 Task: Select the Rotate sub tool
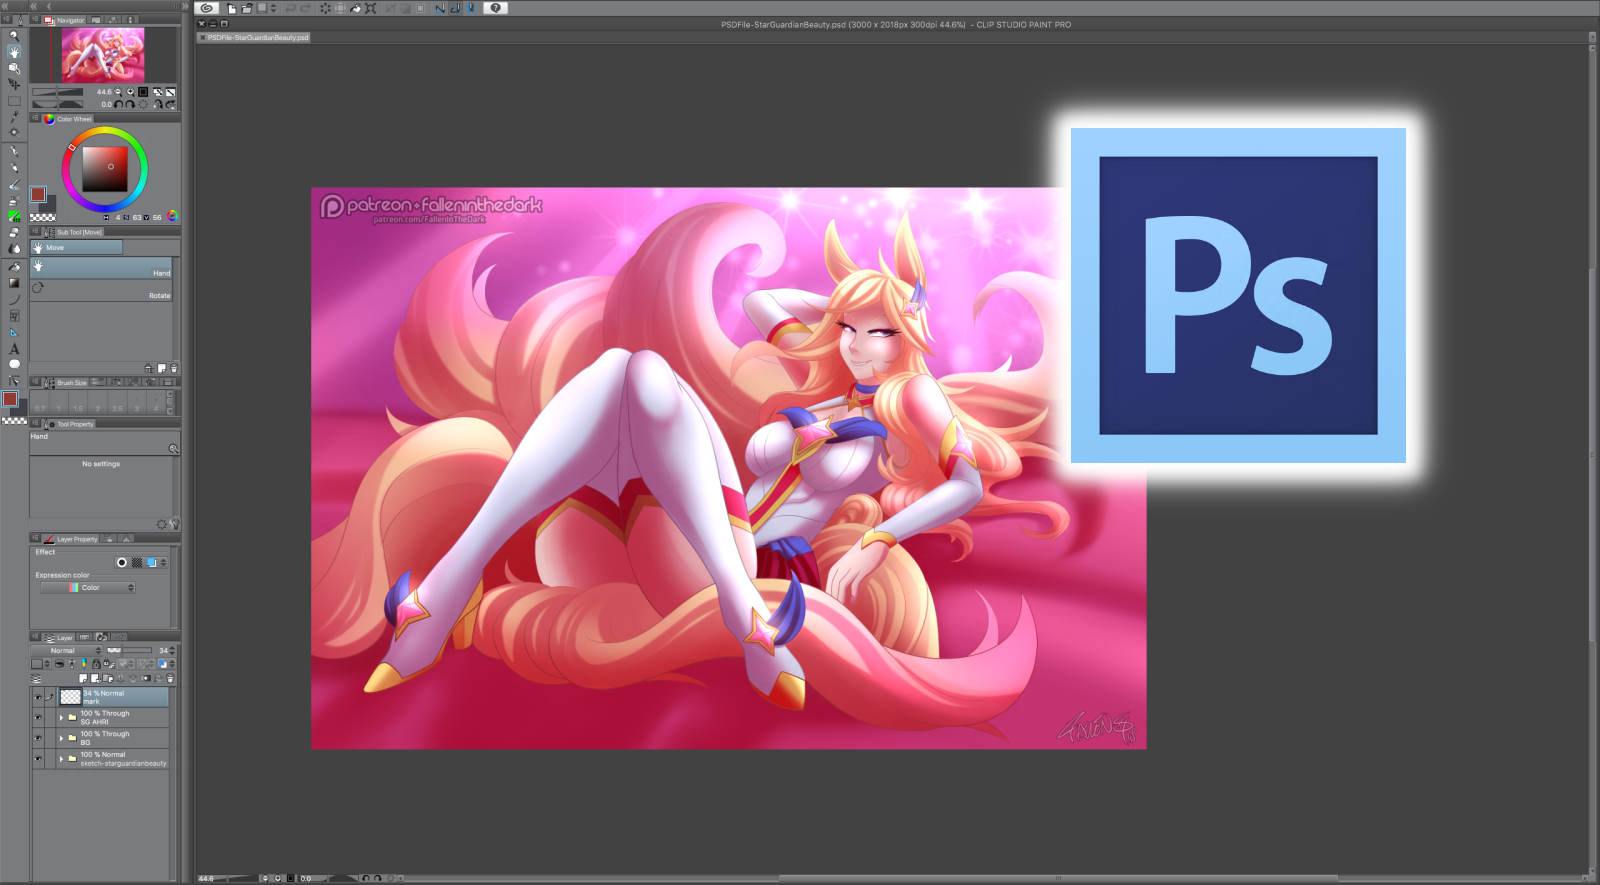[100, 289]
